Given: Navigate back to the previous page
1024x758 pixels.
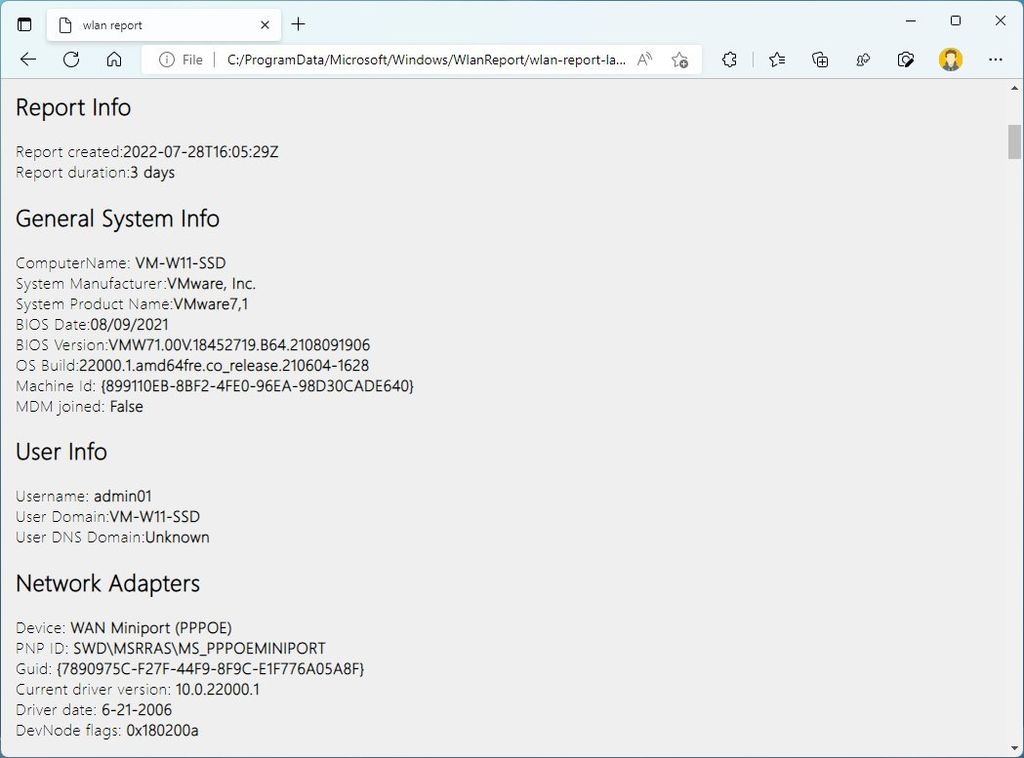Looking at the screenshot, I should (28, 59).
